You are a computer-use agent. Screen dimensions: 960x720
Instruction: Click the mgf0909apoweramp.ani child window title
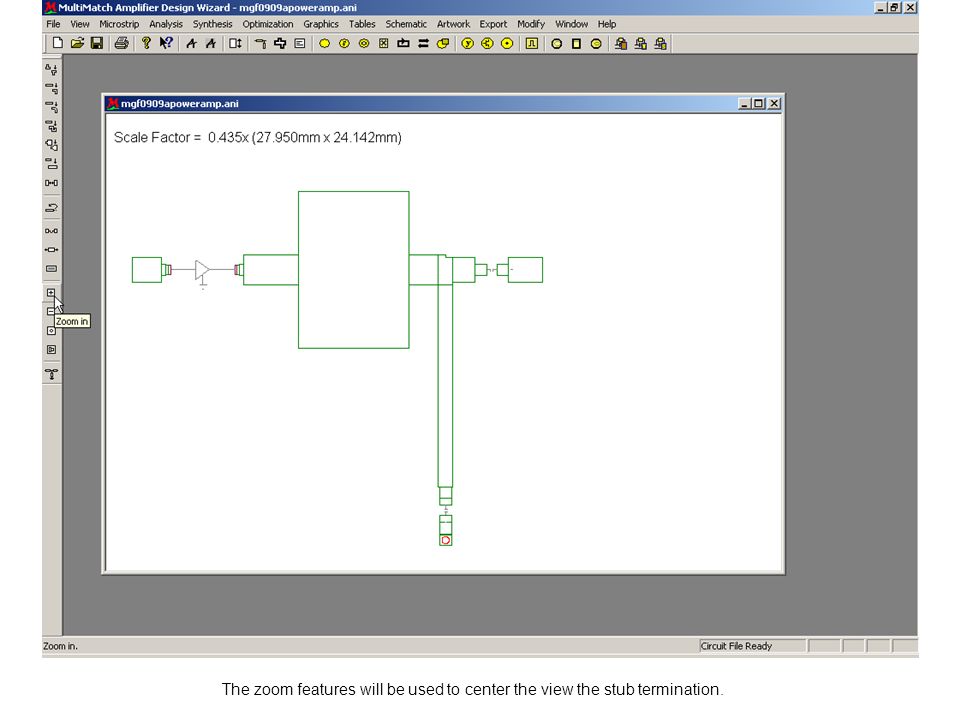click(x=179, y=103)
